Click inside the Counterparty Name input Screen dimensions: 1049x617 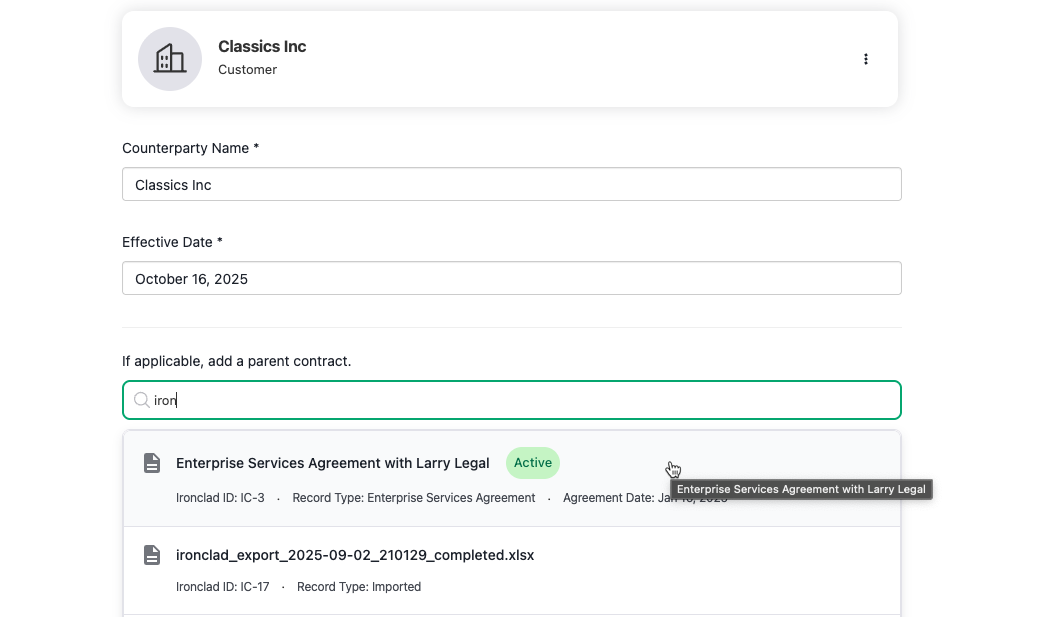(x=512, y=184)
